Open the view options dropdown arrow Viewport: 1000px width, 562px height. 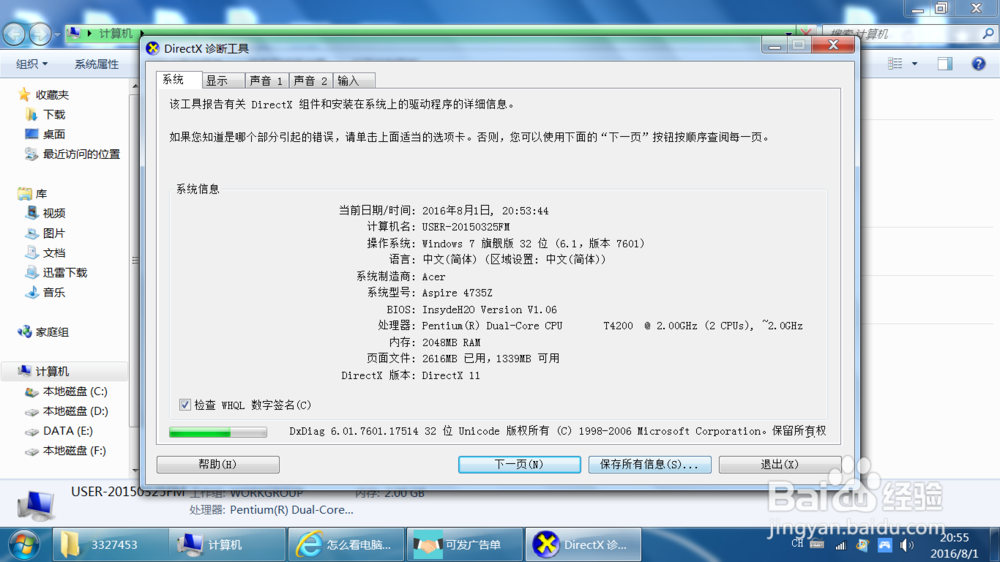click(x=915, y=64)
